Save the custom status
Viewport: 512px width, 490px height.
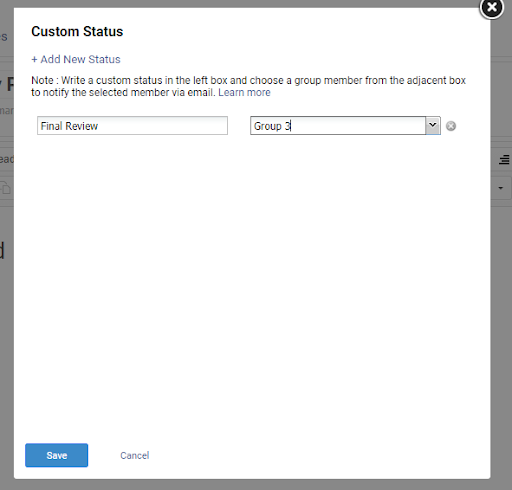57,455
